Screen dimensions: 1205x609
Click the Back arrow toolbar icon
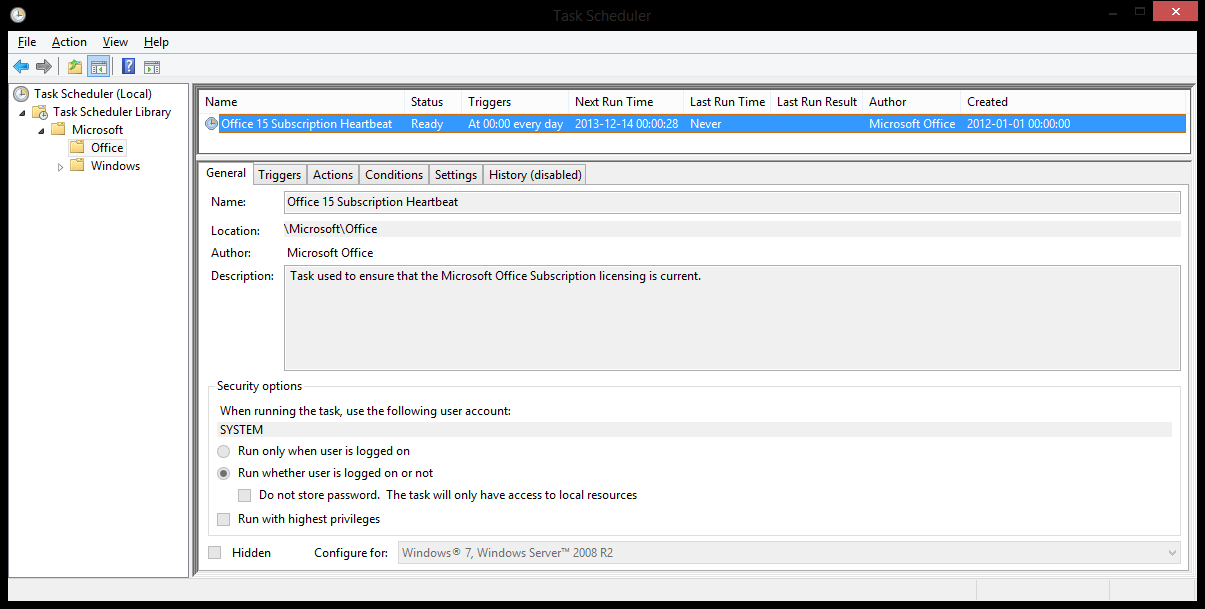coord(21,67)
